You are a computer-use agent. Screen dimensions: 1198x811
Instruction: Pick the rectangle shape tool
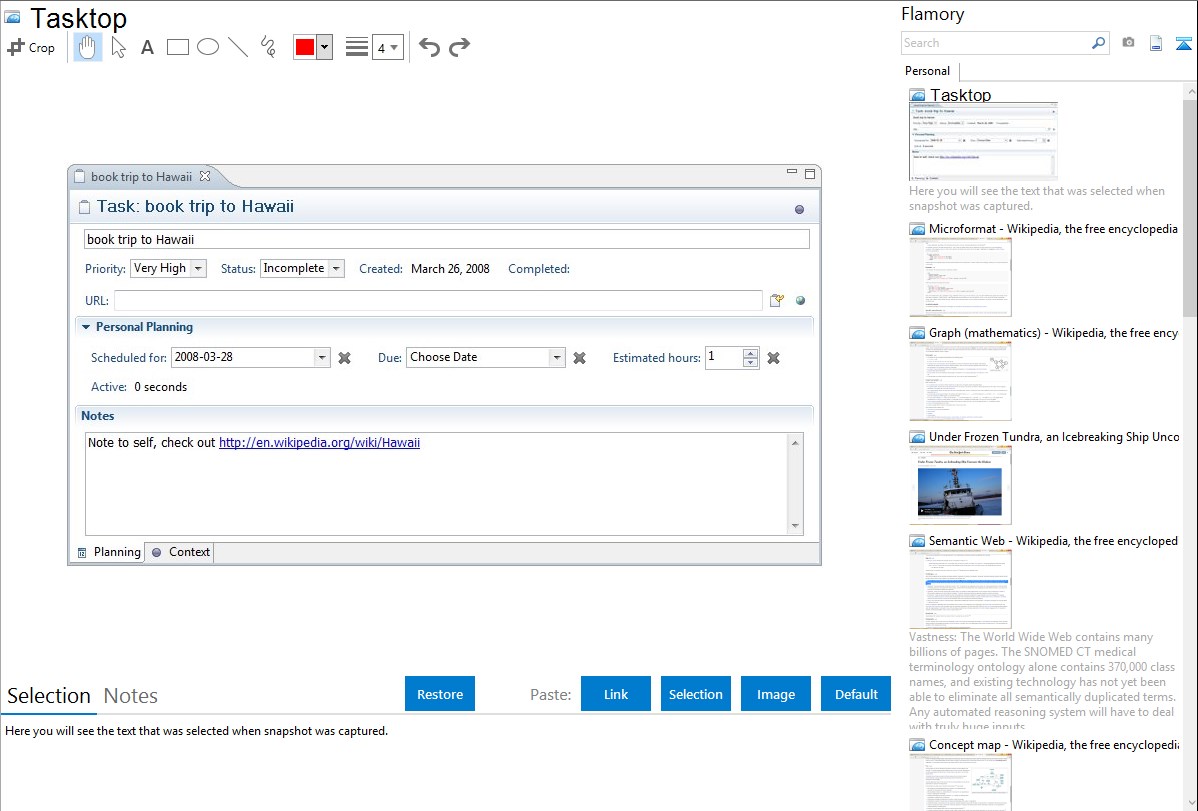coord(178,47)
